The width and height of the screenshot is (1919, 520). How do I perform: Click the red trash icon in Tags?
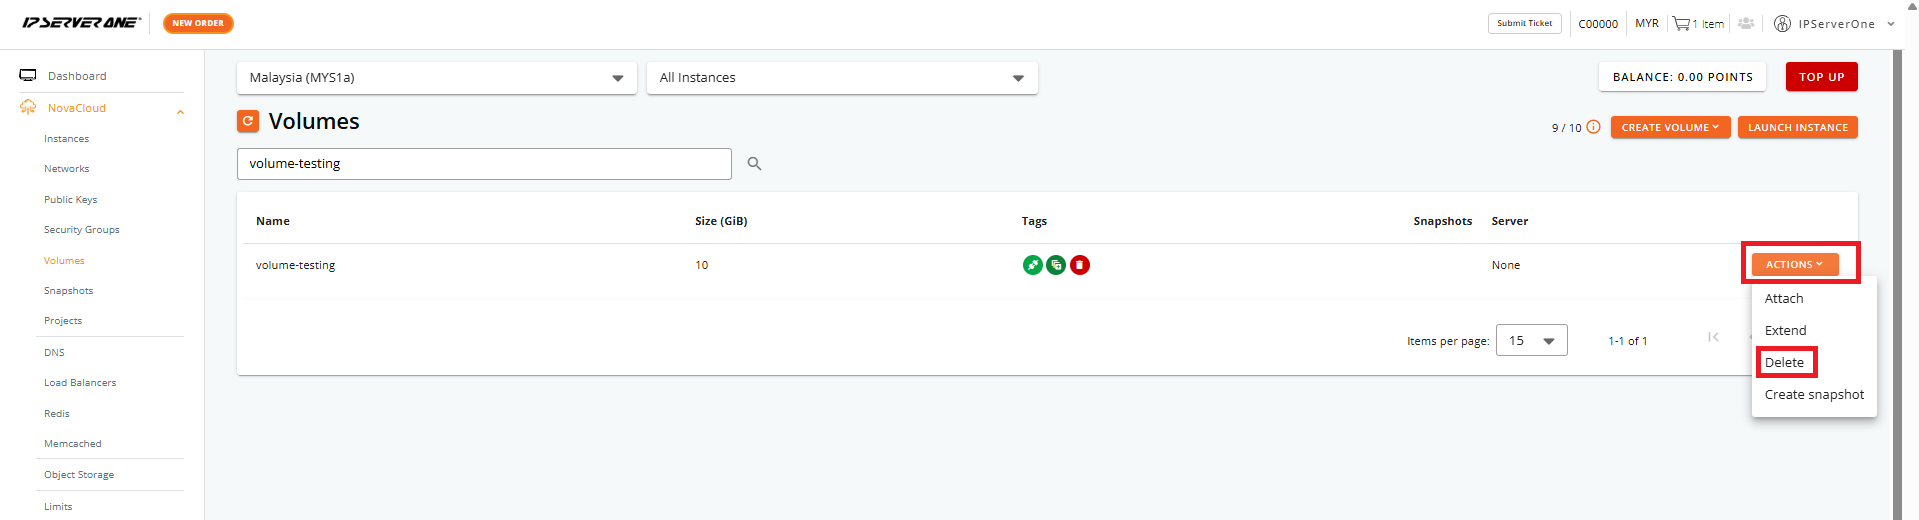pos(1080,265)
